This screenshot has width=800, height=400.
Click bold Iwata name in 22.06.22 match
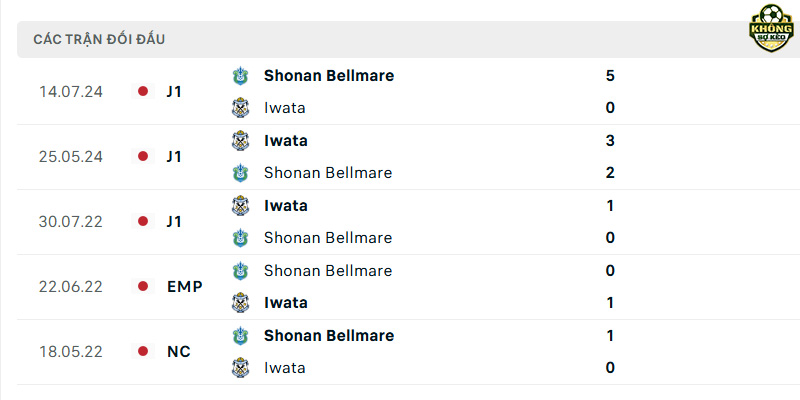(x=286, y=303)
